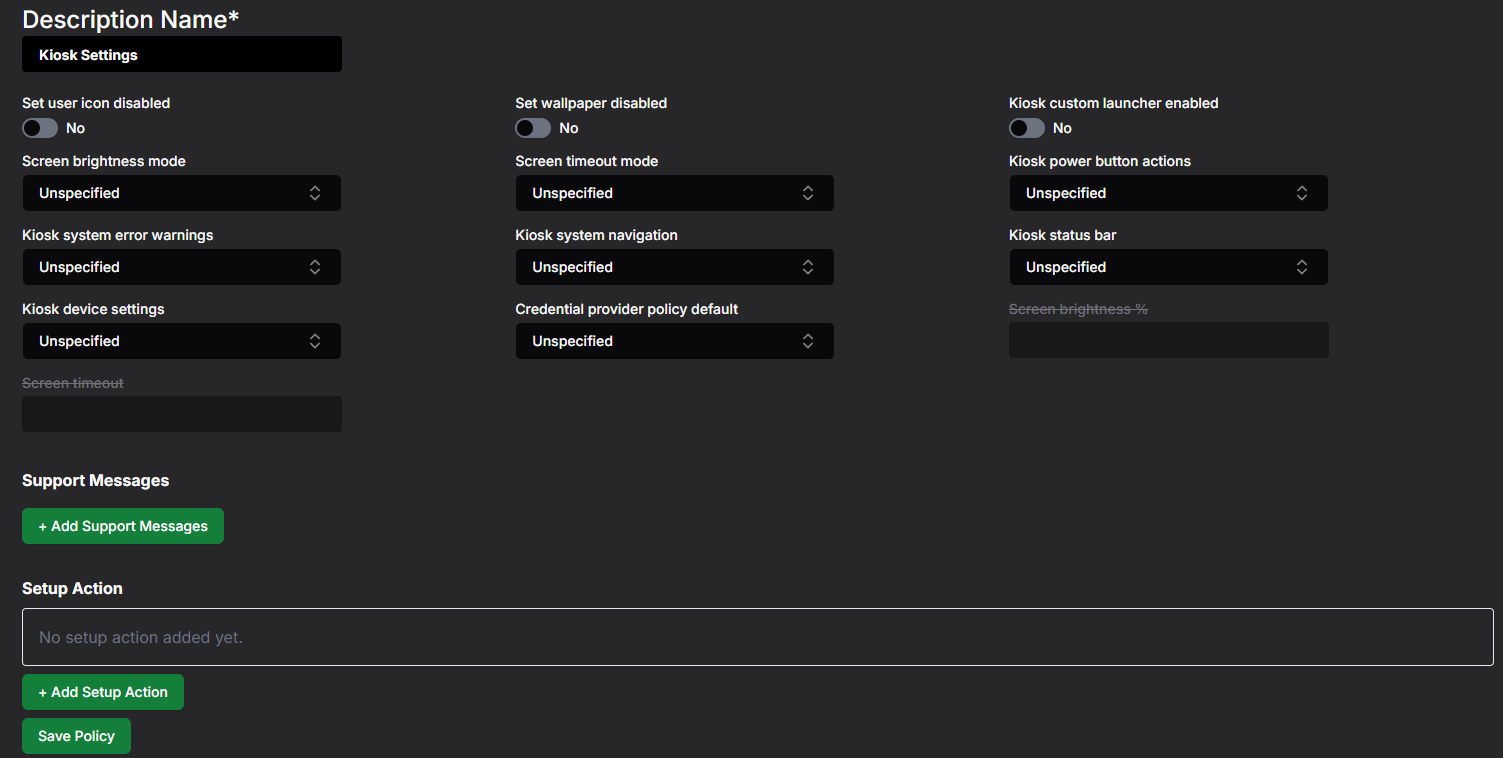Image resolution: width=1503 pixels, height=758 pixels.
Task: Open the Screen brightness mode dropdown
Action: [x=182, y=193]
